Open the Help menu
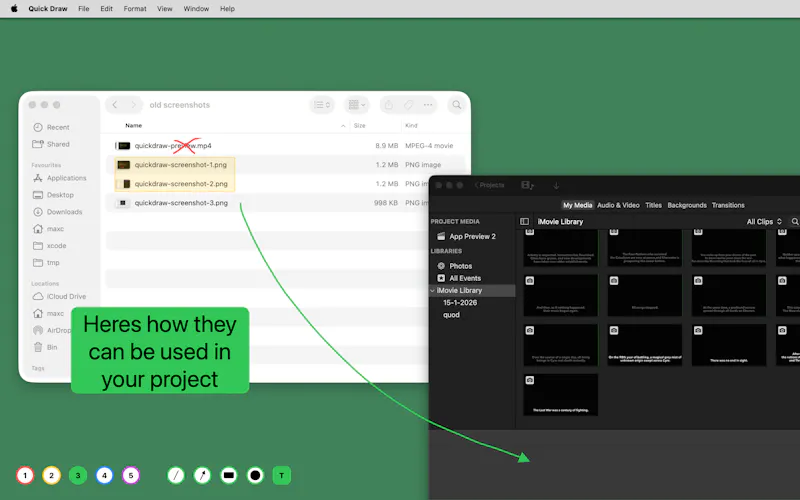 tap(228, 9)
